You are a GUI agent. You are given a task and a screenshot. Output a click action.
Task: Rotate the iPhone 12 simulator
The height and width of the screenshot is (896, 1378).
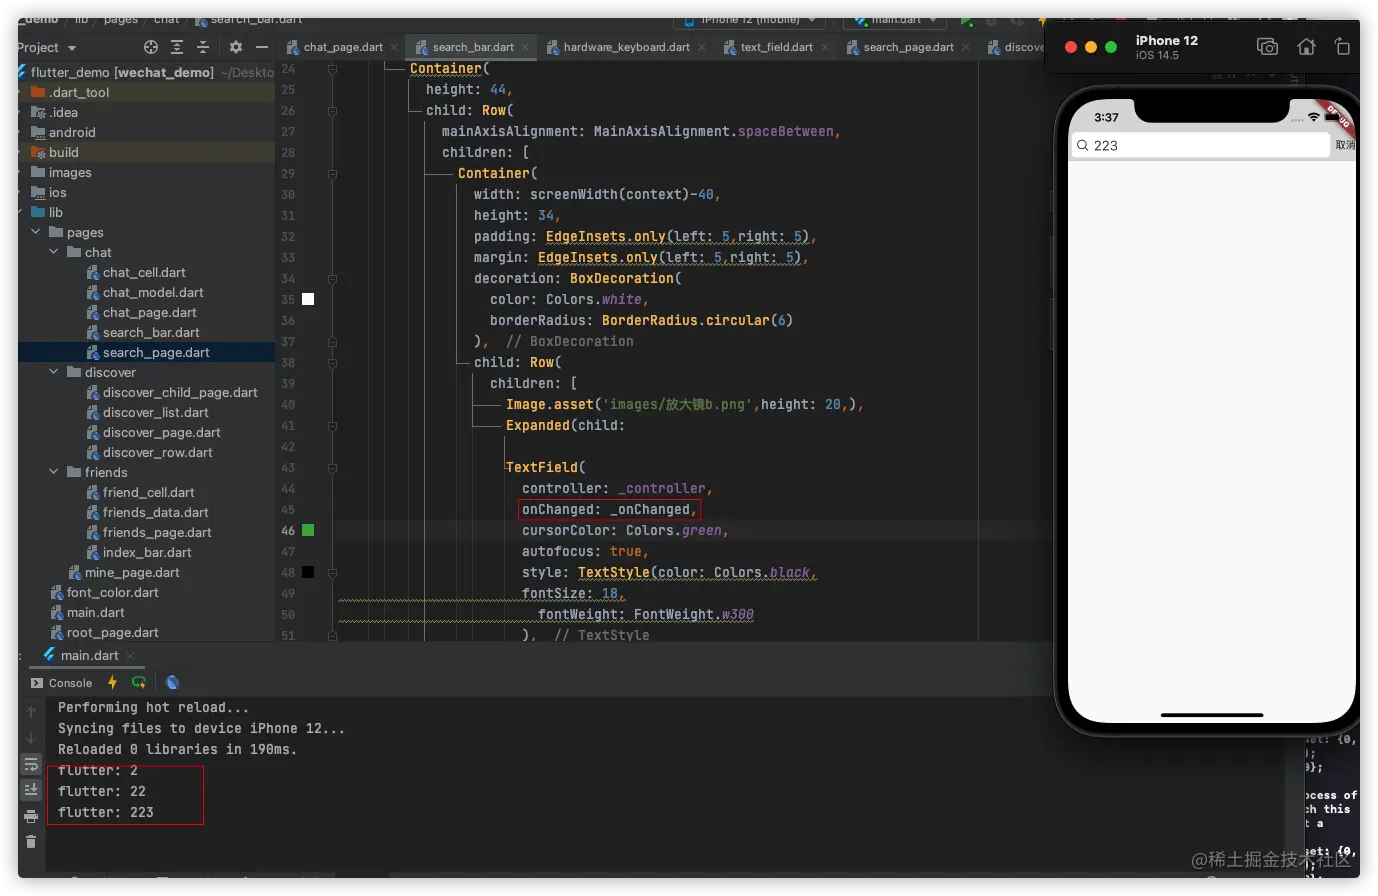click(x=1342, y=47)
